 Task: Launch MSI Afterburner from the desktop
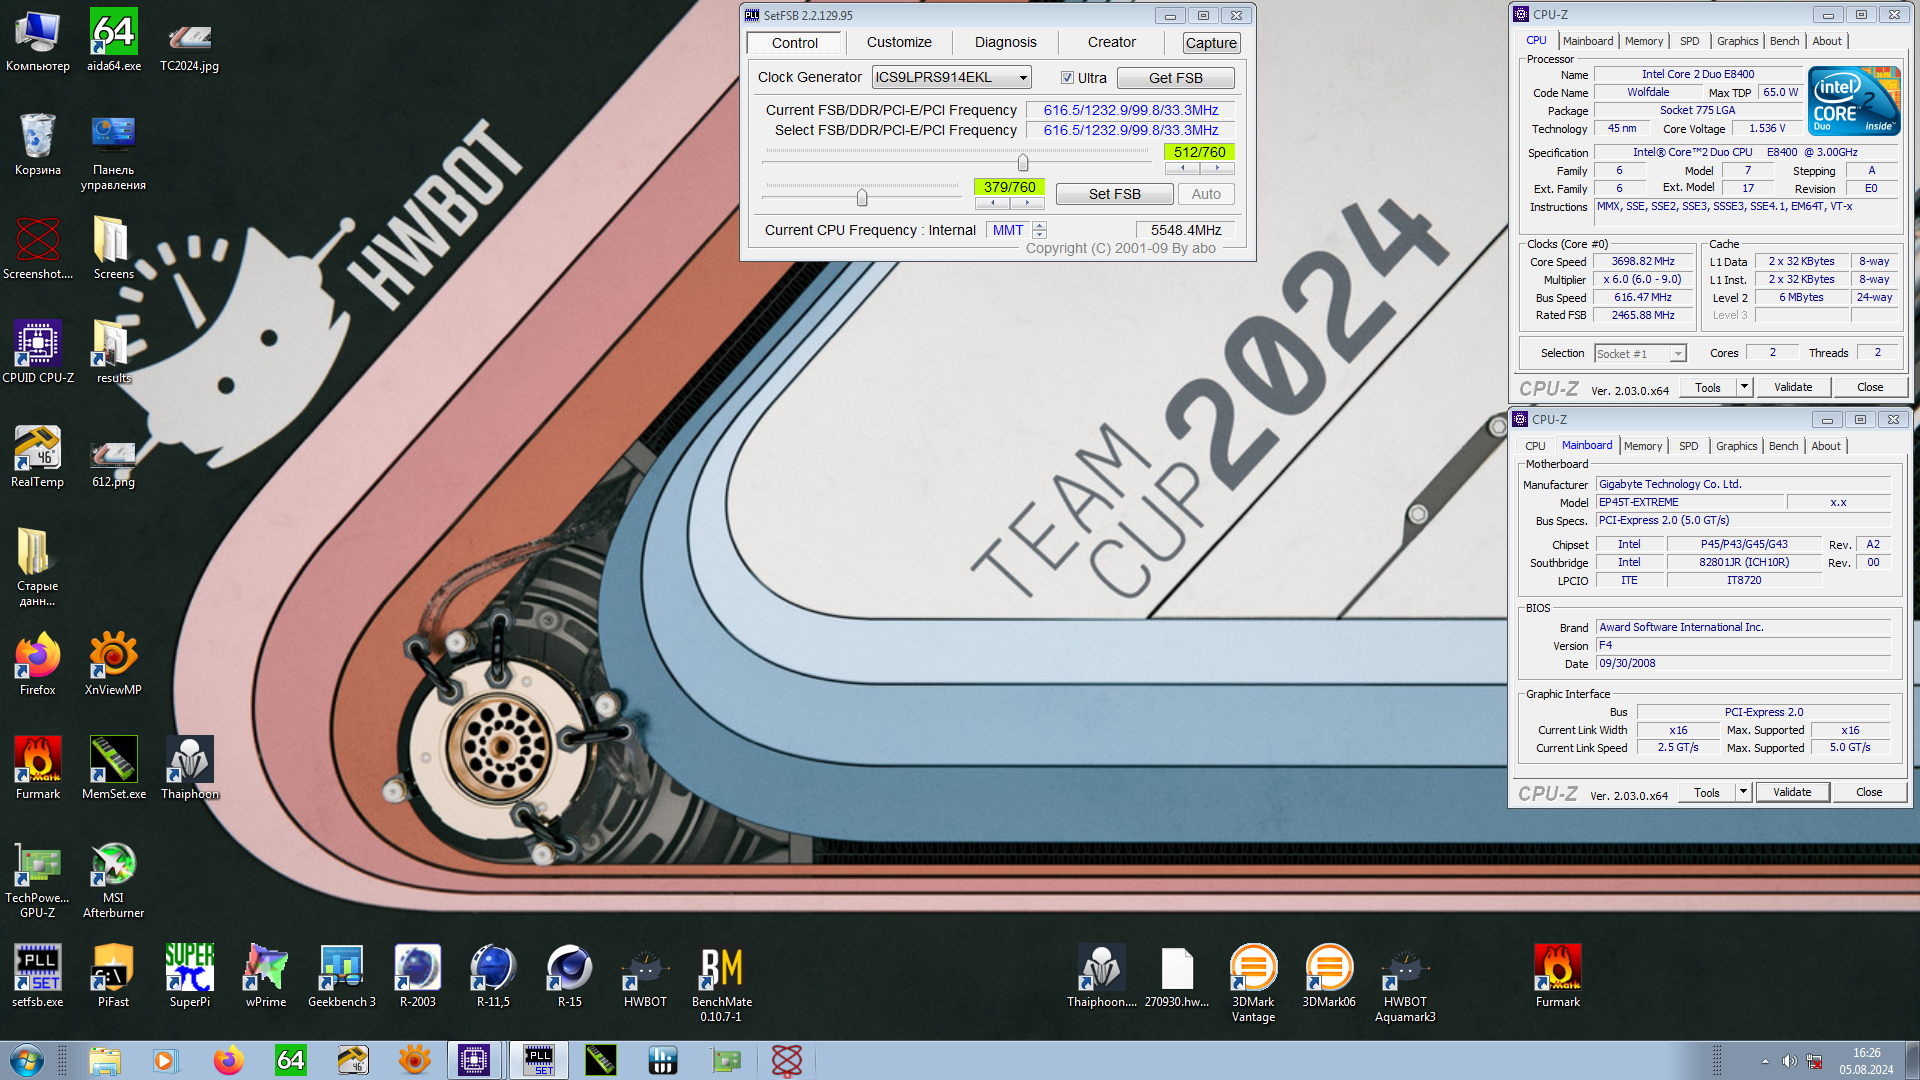[113, 880]
